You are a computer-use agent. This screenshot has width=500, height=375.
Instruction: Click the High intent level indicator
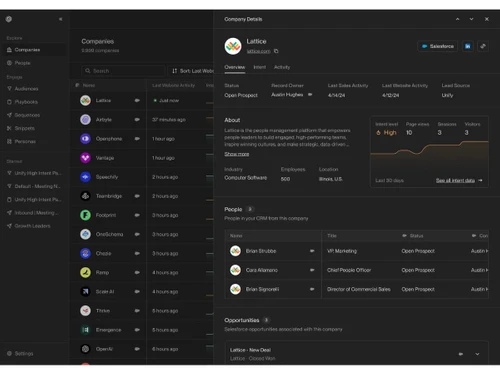(386, 133)
